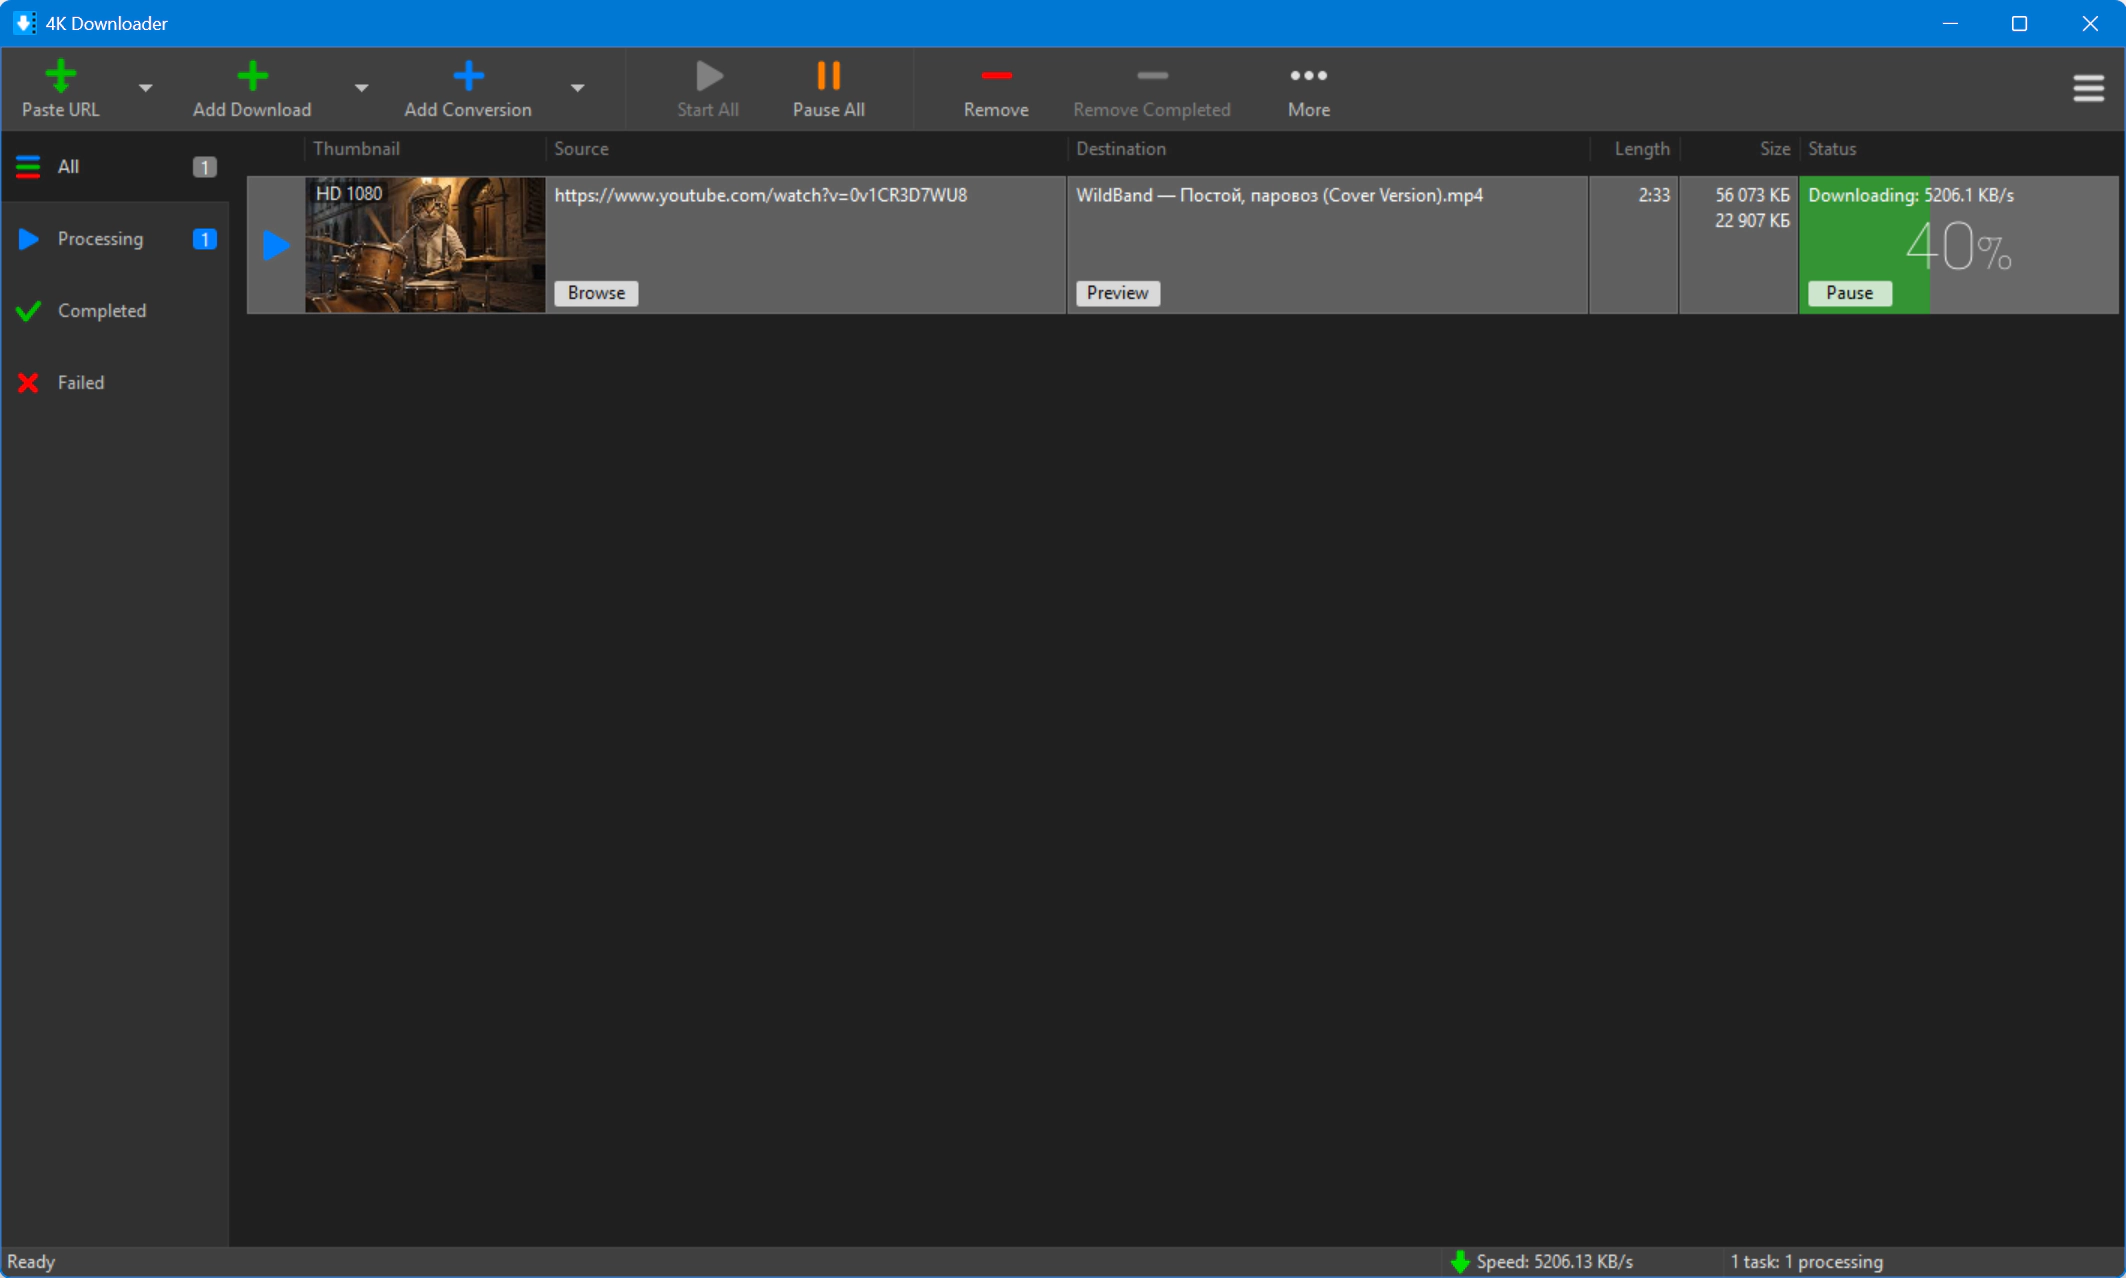Image resolution: width=2126 pixels, height=1278 pixels.
Task: Click the 2:33 length value
Action: click(1653, 195)
